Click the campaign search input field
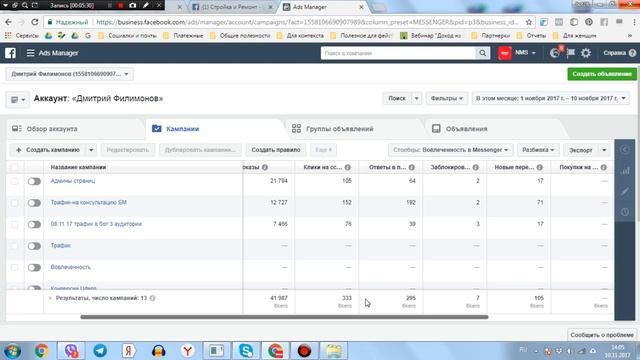The width and height of the screenshot is (640, 360). tap(398, 53)
